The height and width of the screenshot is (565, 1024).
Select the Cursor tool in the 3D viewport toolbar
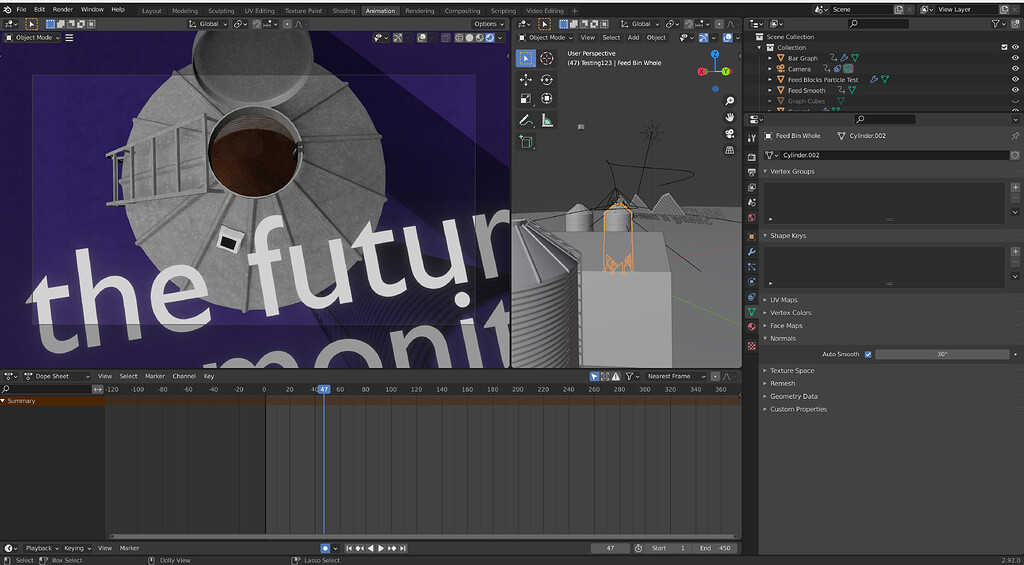point(547,58)
